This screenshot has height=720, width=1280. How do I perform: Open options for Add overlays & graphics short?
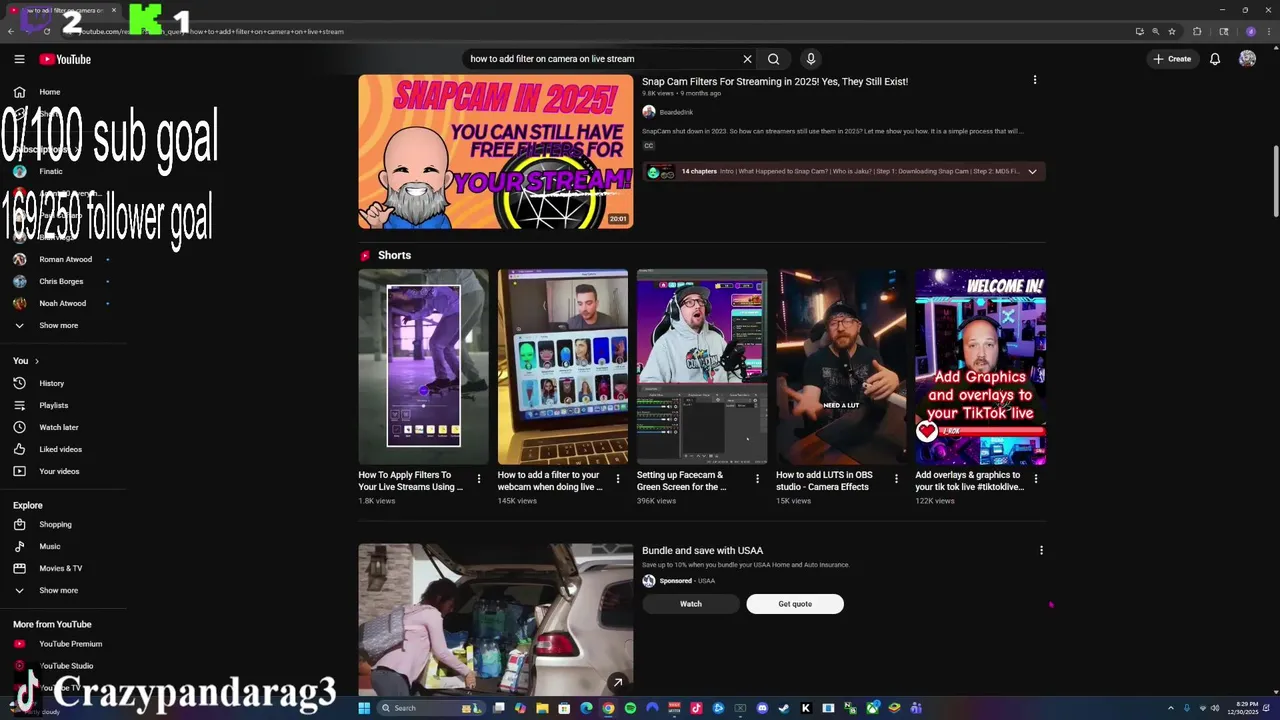pyautogui.click(x=1036, y=479)
